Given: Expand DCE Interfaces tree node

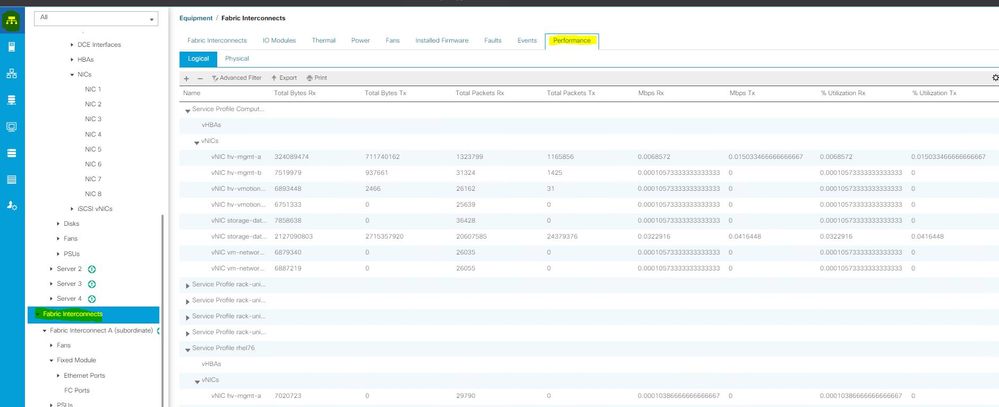Looking at the screenshot, I should [71, 45].
